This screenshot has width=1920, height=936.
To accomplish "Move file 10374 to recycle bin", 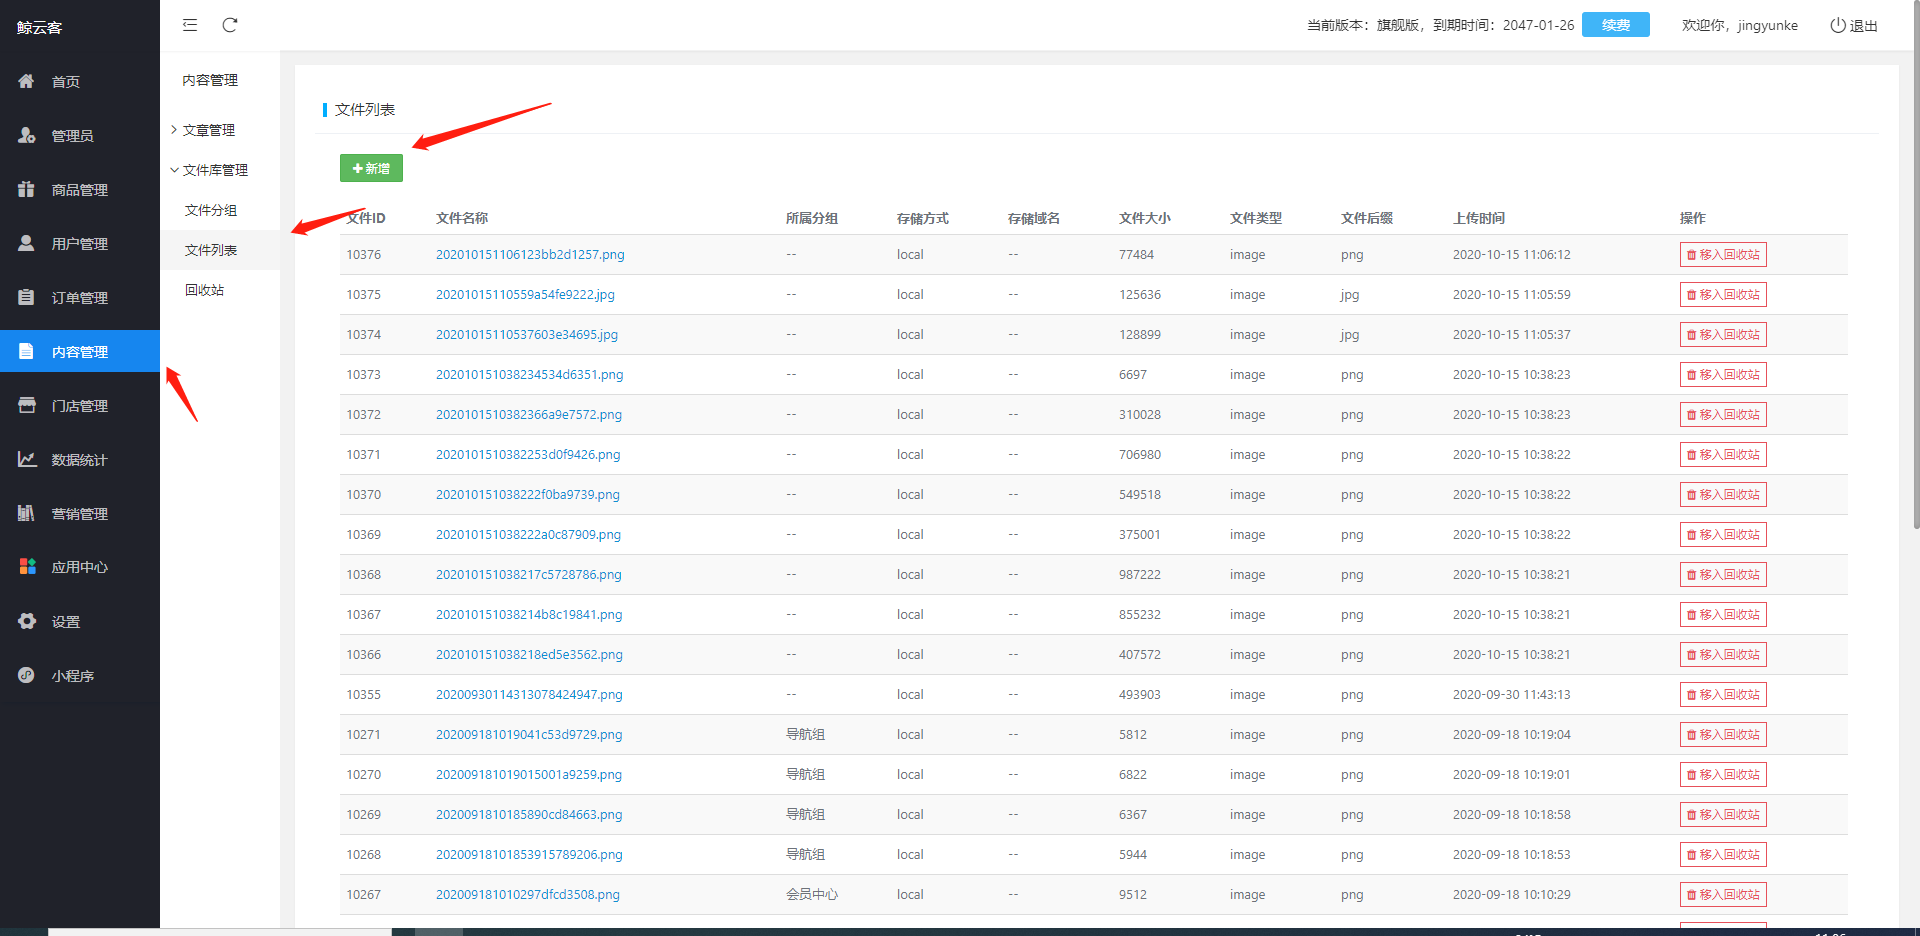I will pyautogui.click(x=1723, y=335).
